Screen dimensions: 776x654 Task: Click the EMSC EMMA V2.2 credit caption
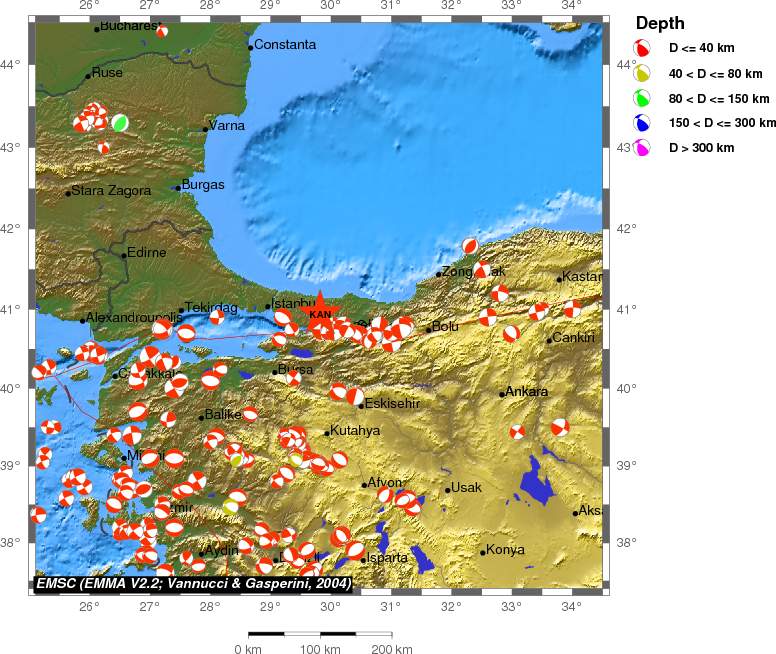coord(194,583)
